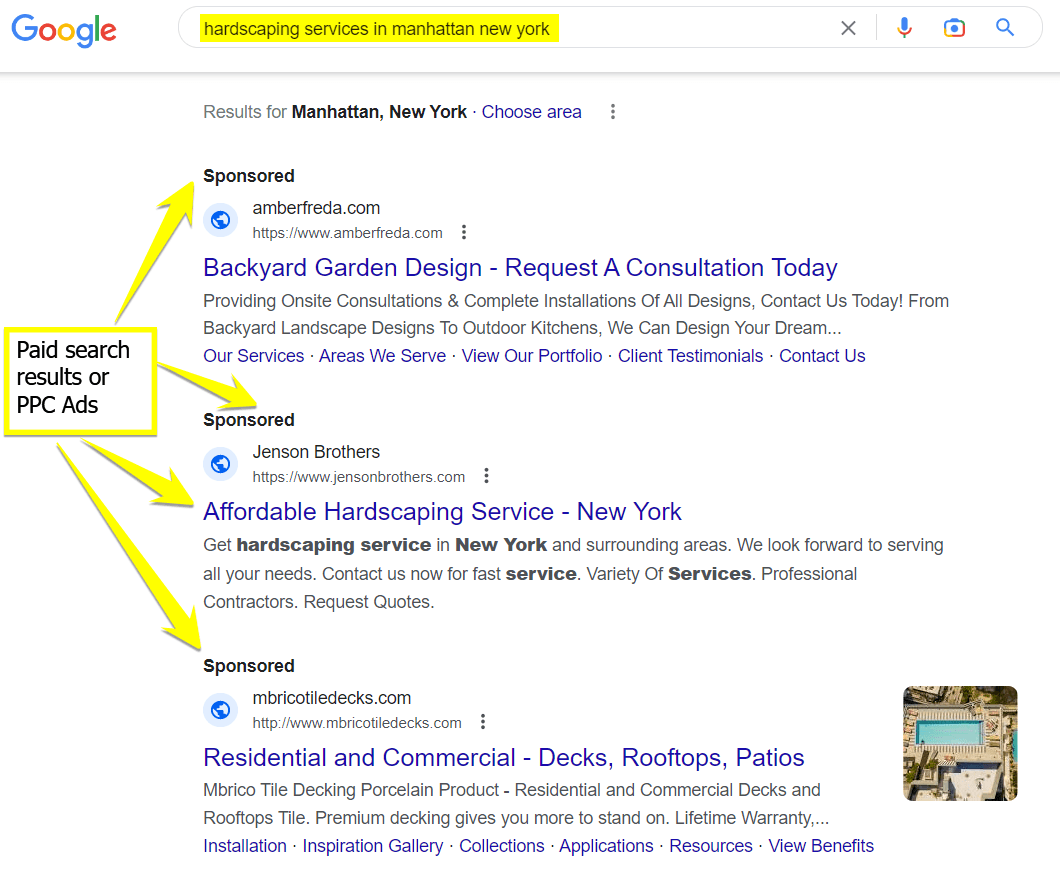
Task: Open Resources sitelink
Action: (x=710, y=846)
